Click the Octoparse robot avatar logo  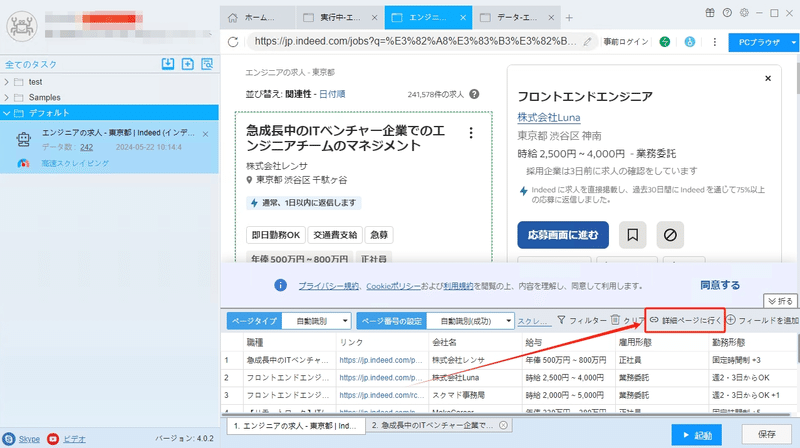(x=21, y=26)
